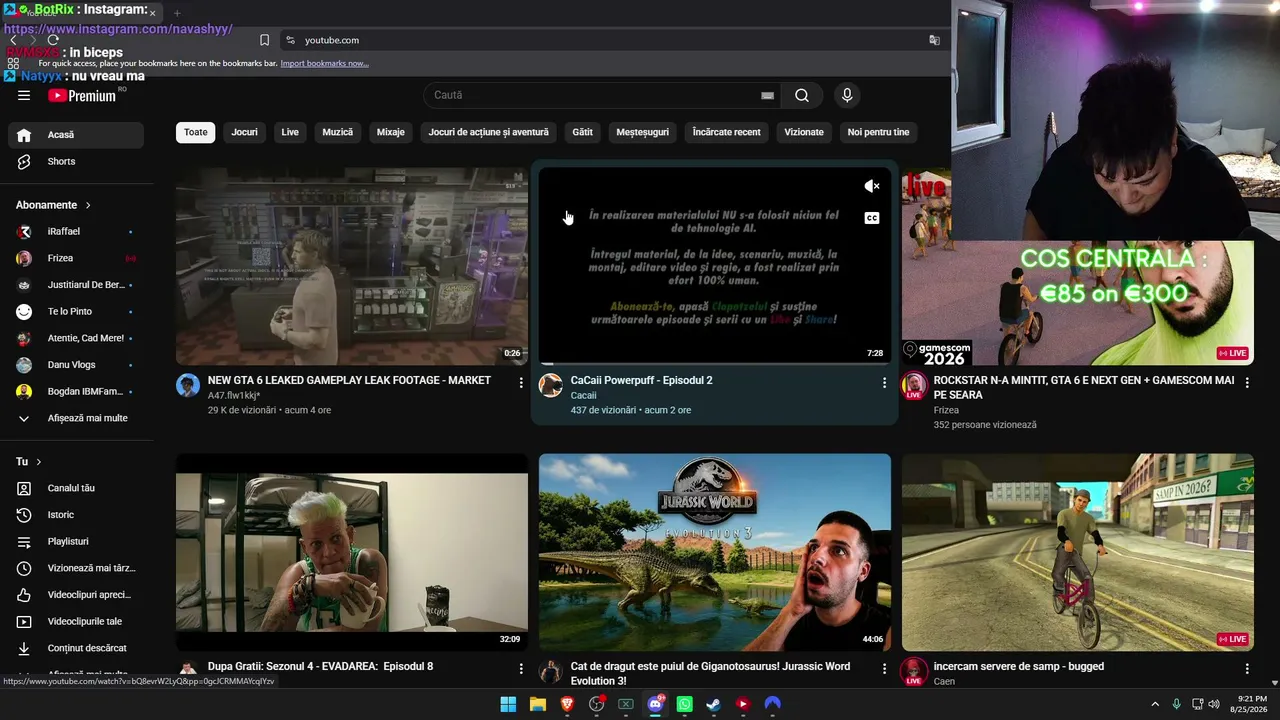Open a new browser tab
Screen dimensions: 1280x720
(177, 13)
